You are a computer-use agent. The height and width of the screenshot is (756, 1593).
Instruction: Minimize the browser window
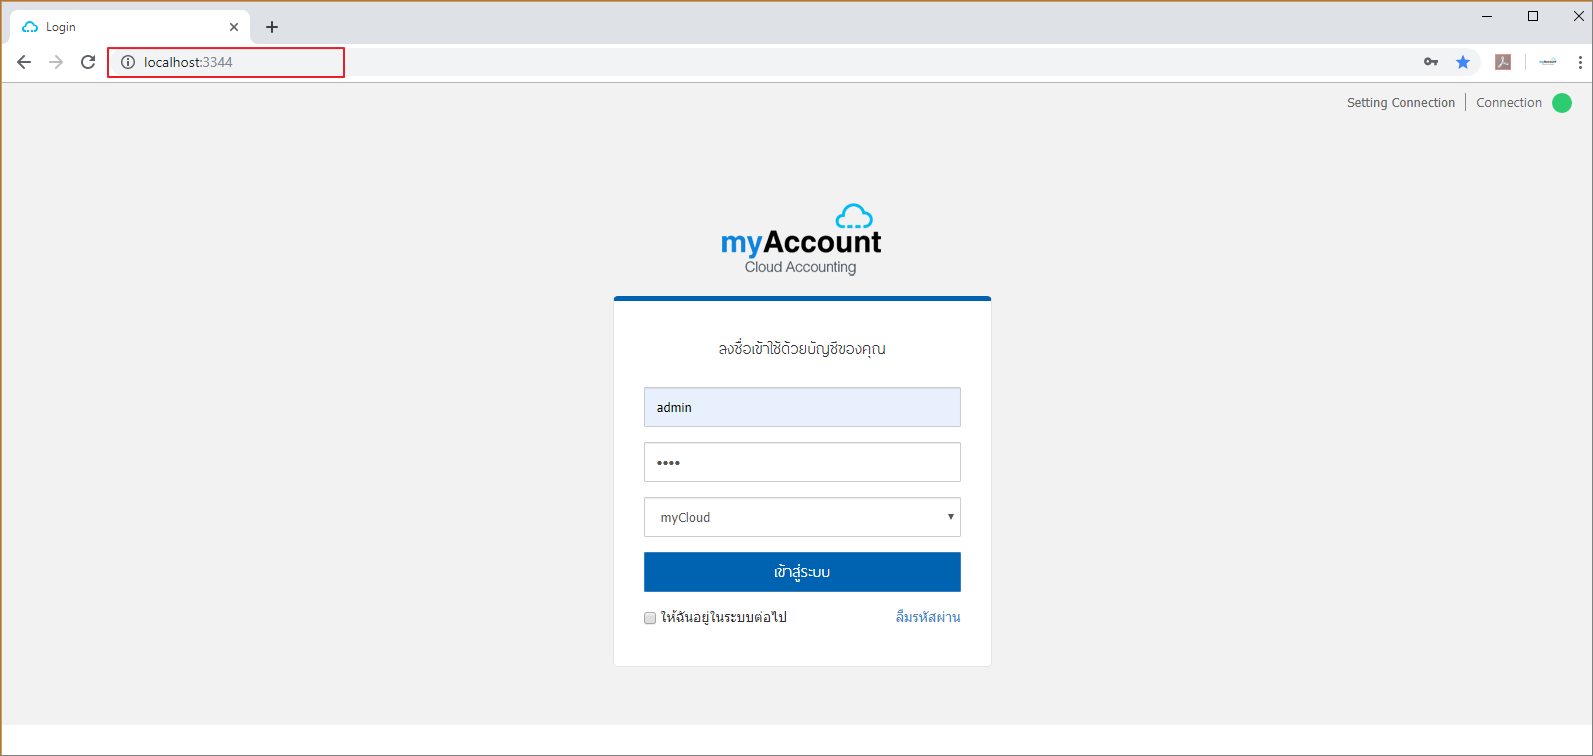[1487, 16]
